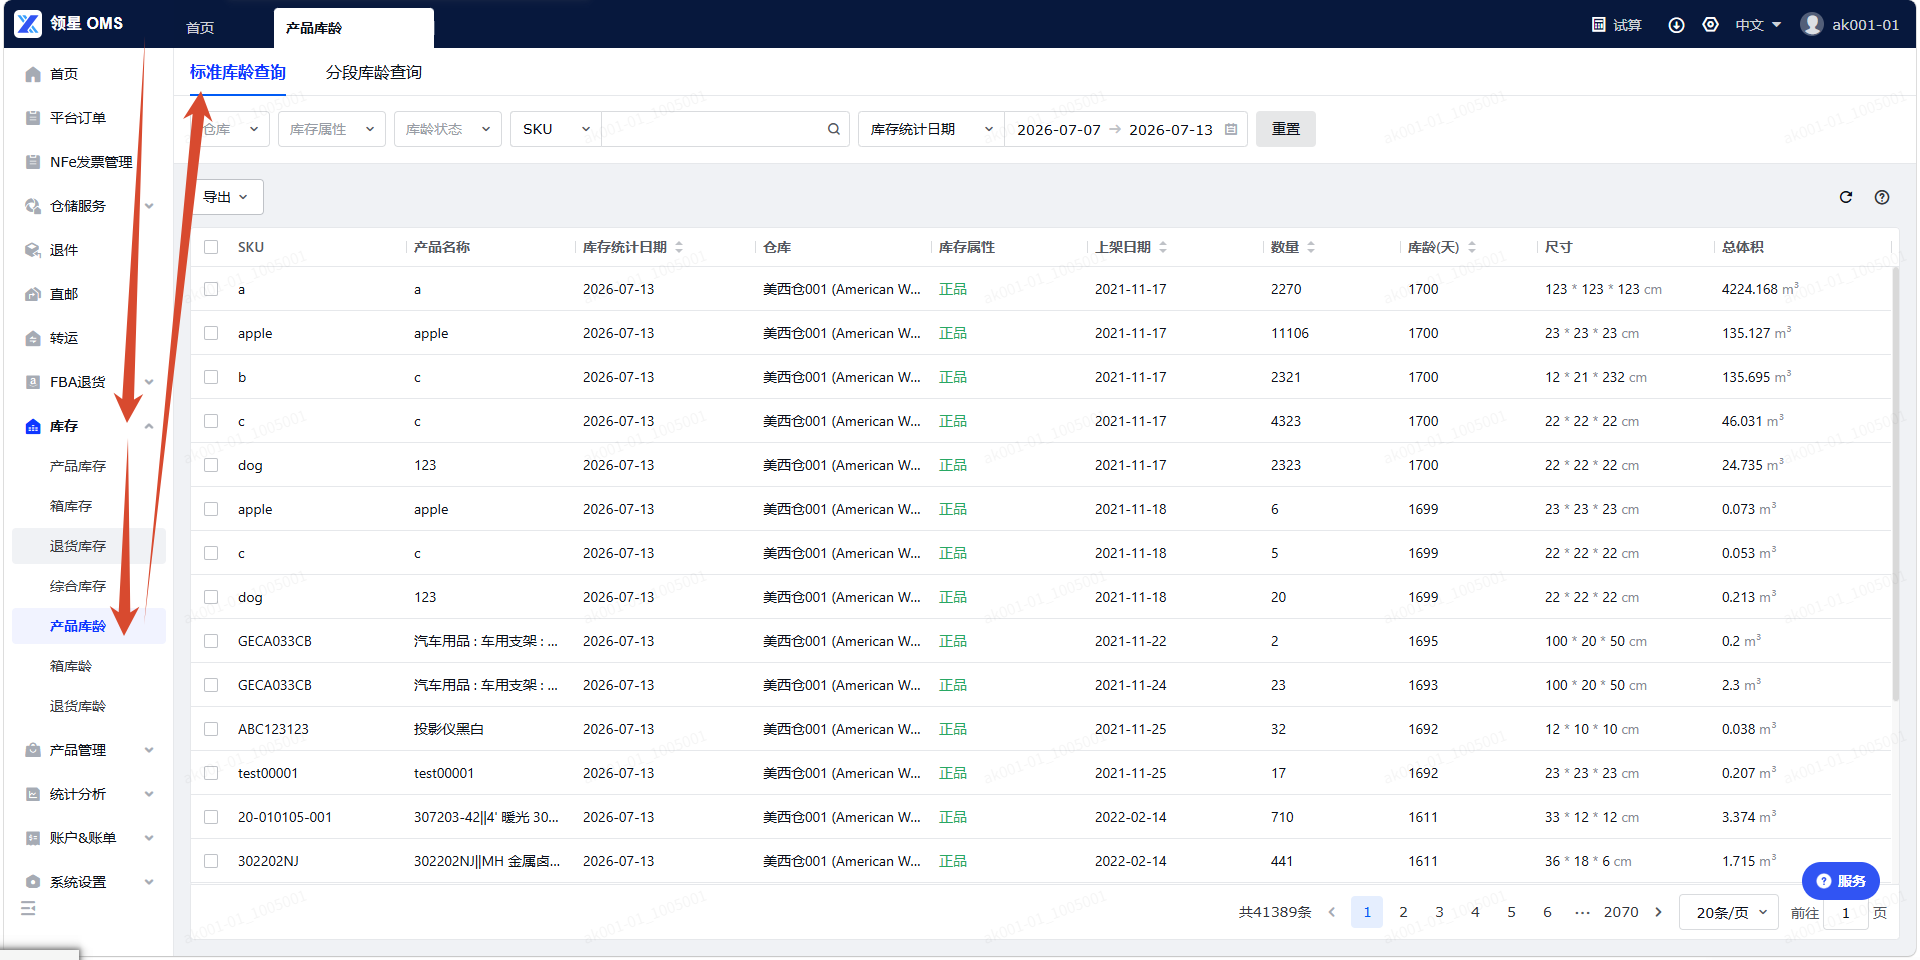
Task: Sort by 库龄(天) column arrows
Action: [x=1472, y=247]
